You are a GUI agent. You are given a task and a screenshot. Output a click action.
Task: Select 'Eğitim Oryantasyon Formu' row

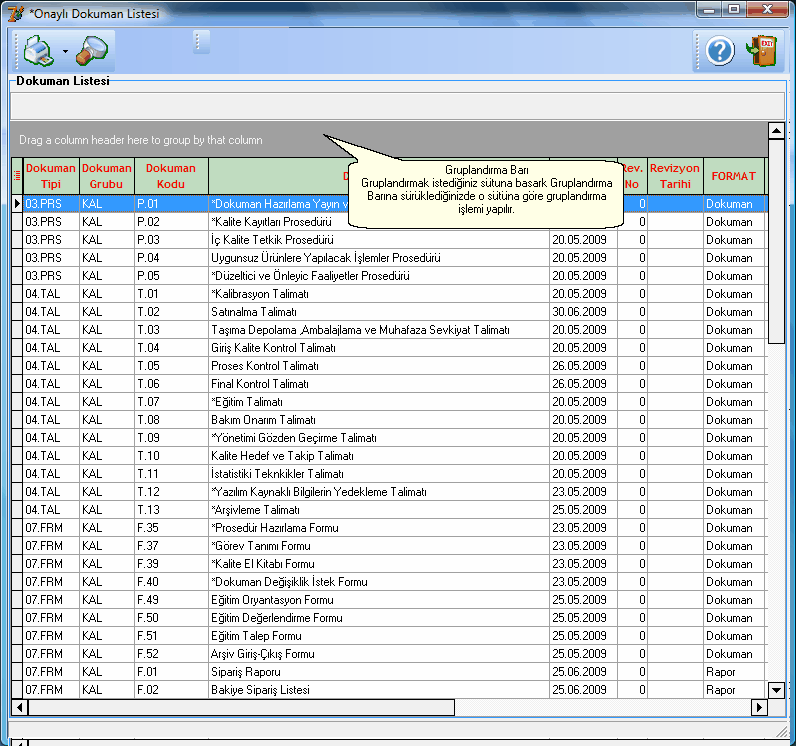389,600
